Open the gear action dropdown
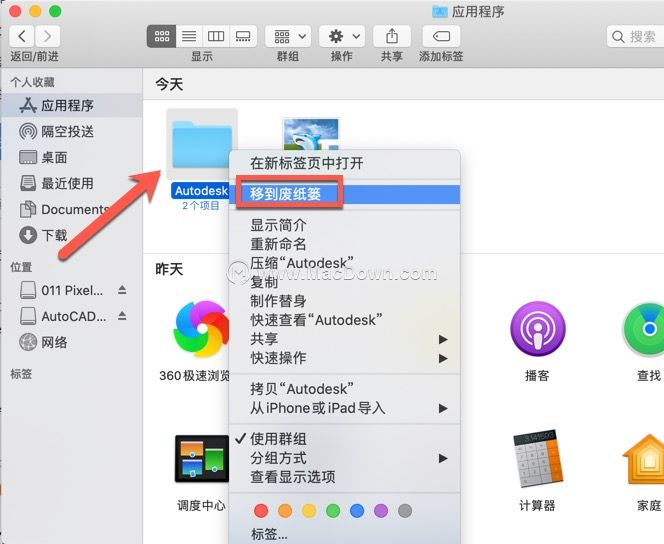The image size is (664, 544). [x=342, y=36]
